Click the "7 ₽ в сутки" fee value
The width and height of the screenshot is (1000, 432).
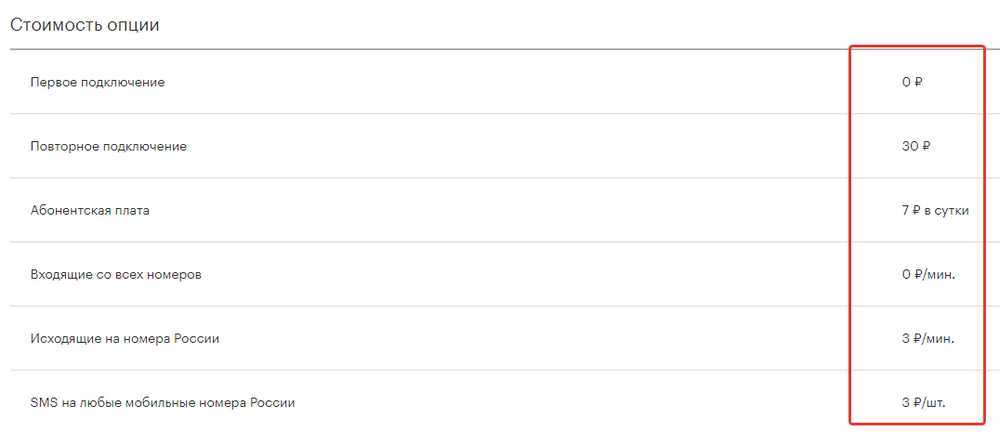tap(935, 210)
